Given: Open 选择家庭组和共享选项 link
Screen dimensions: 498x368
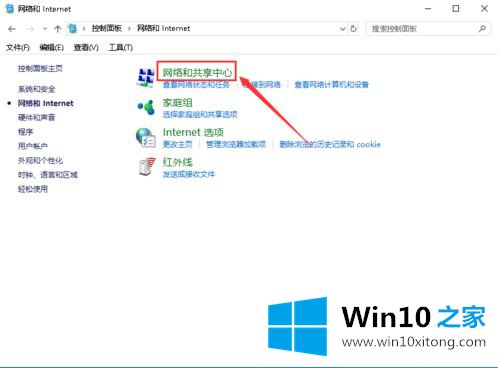Looking at the screenshot, I should coord(200,114).
